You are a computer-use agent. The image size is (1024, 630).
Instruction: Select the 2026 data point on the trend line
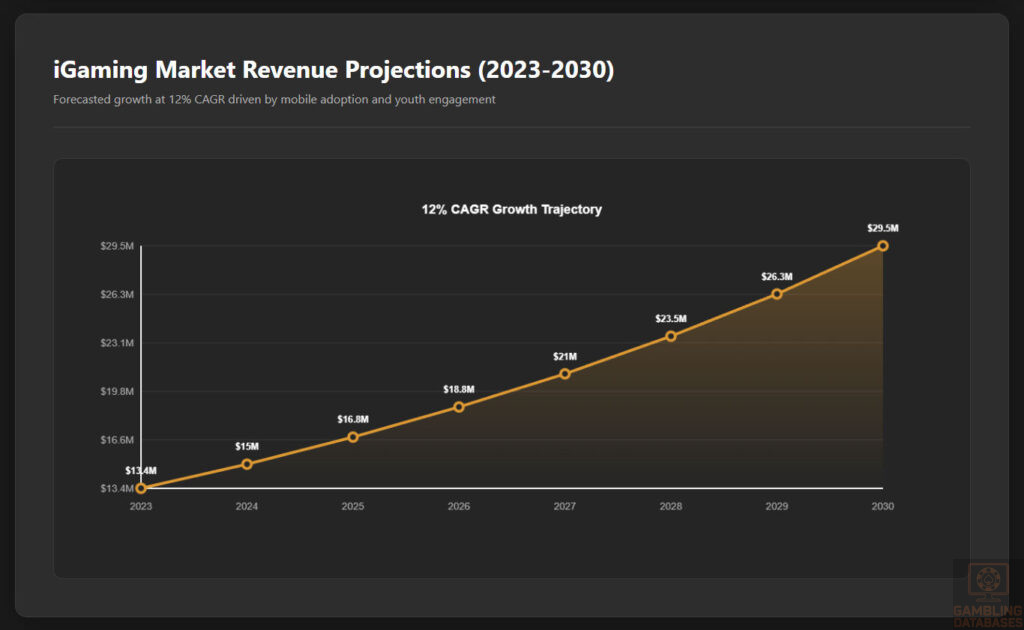pyautogui.click(x=459, y=407)
